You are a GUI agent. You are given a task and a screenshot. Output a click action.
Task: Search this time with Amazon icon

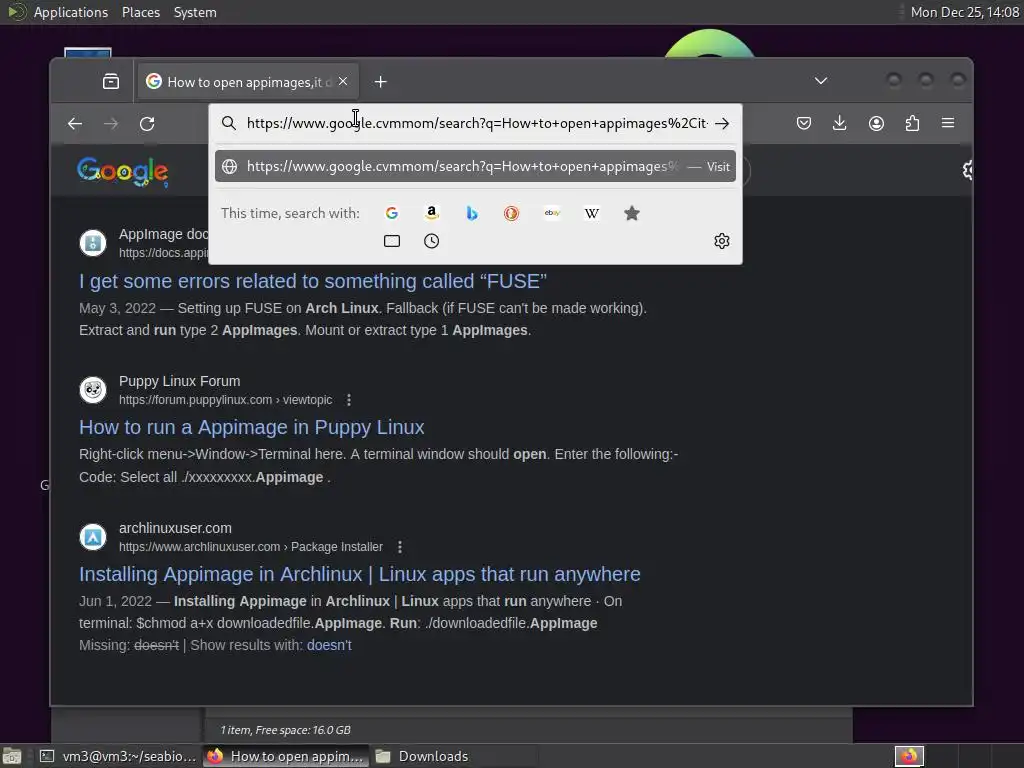point(432,213)
